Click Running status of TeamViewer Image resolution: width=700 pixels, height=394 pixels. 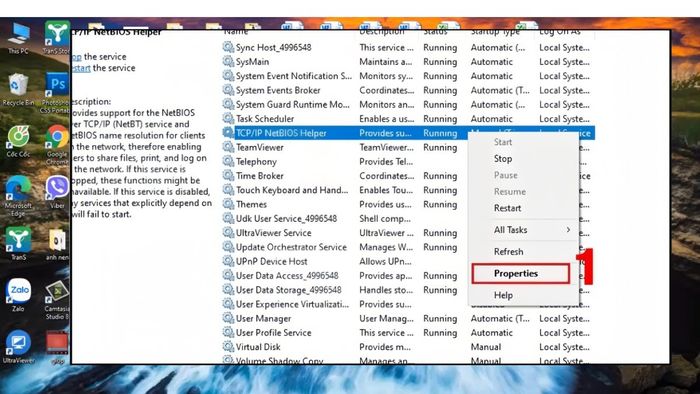coord(440,148)
